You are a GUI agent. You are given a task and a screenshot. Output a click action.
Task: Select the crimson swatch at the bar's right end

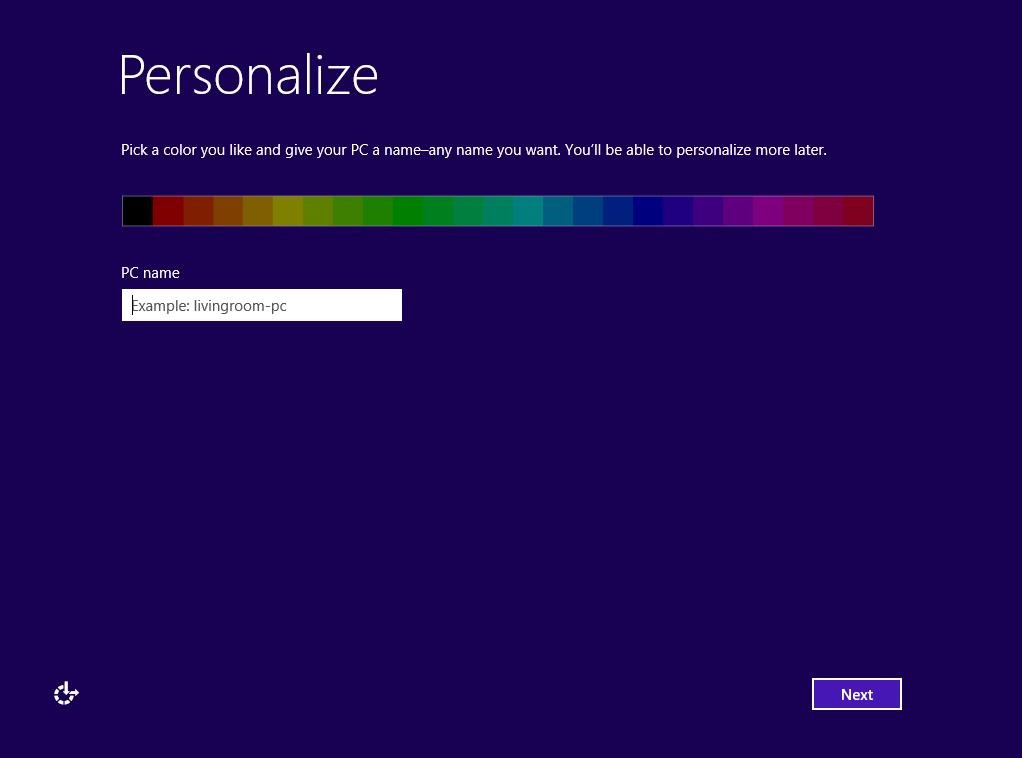coord(860,211)
